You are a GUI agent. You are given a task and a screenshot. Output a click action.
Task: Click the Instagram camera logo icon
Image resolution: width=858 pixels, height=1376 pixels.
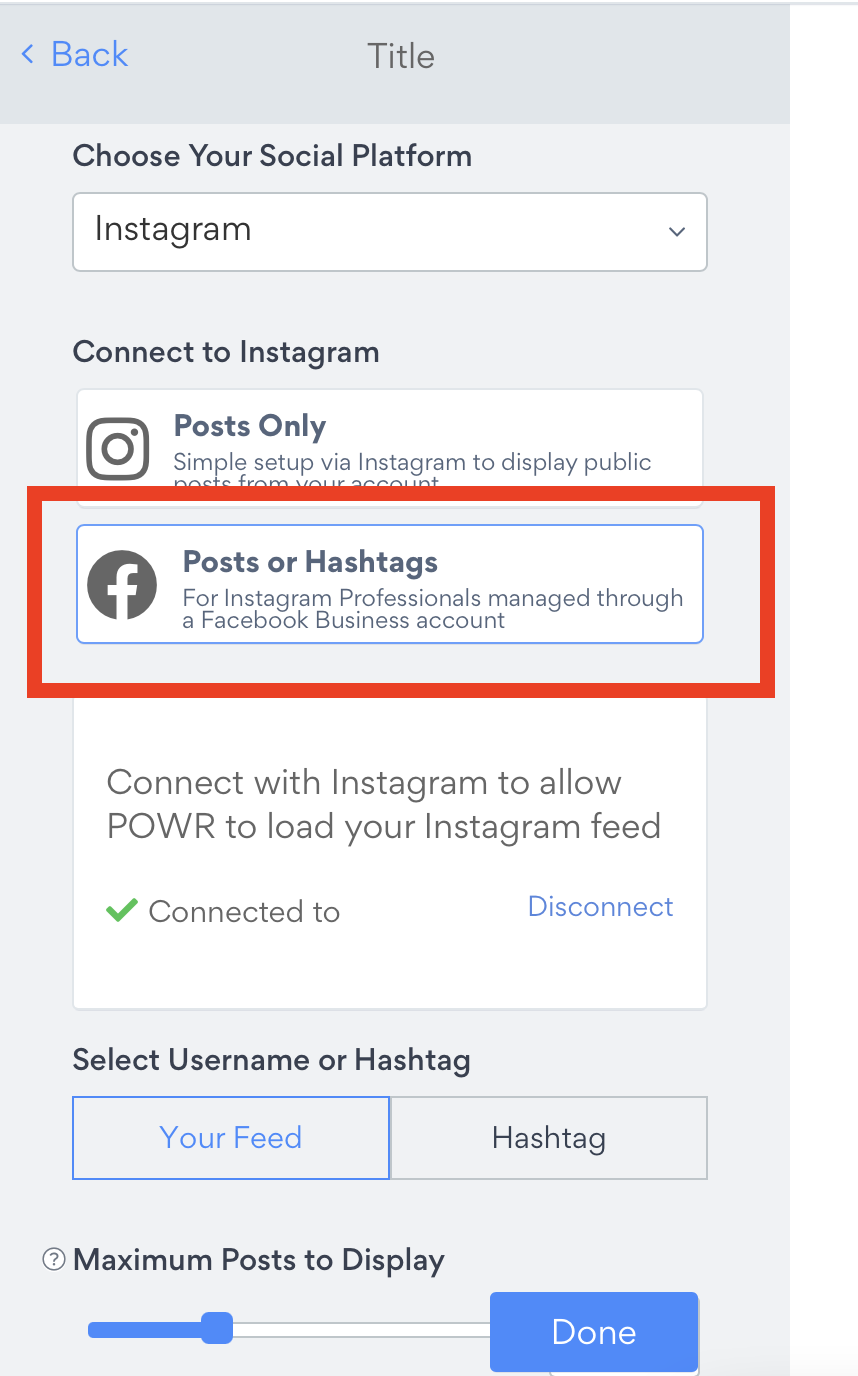[118, 448]
